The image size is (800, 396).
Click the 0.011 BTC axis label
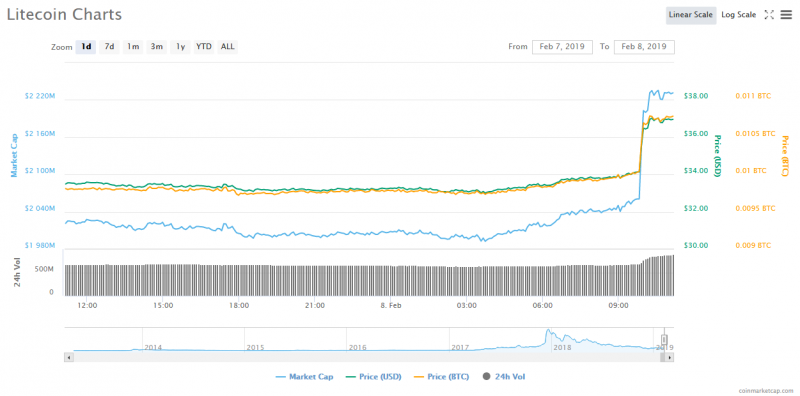coord(753,96)
